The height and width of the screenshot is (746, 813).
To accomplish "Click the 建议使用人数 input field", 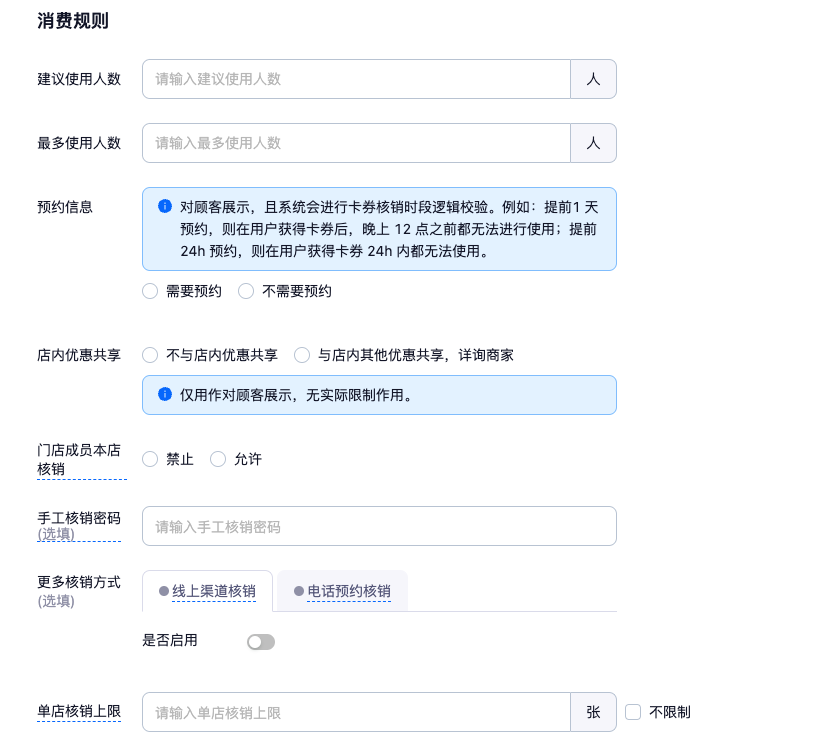I will (x=356, y=79).
